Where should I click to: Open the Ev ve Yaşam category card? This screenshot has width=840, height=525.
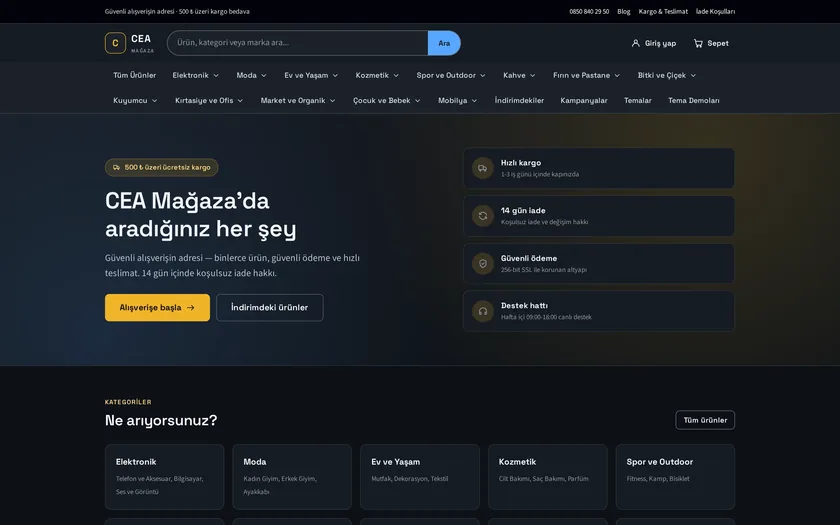pos(420,477)
